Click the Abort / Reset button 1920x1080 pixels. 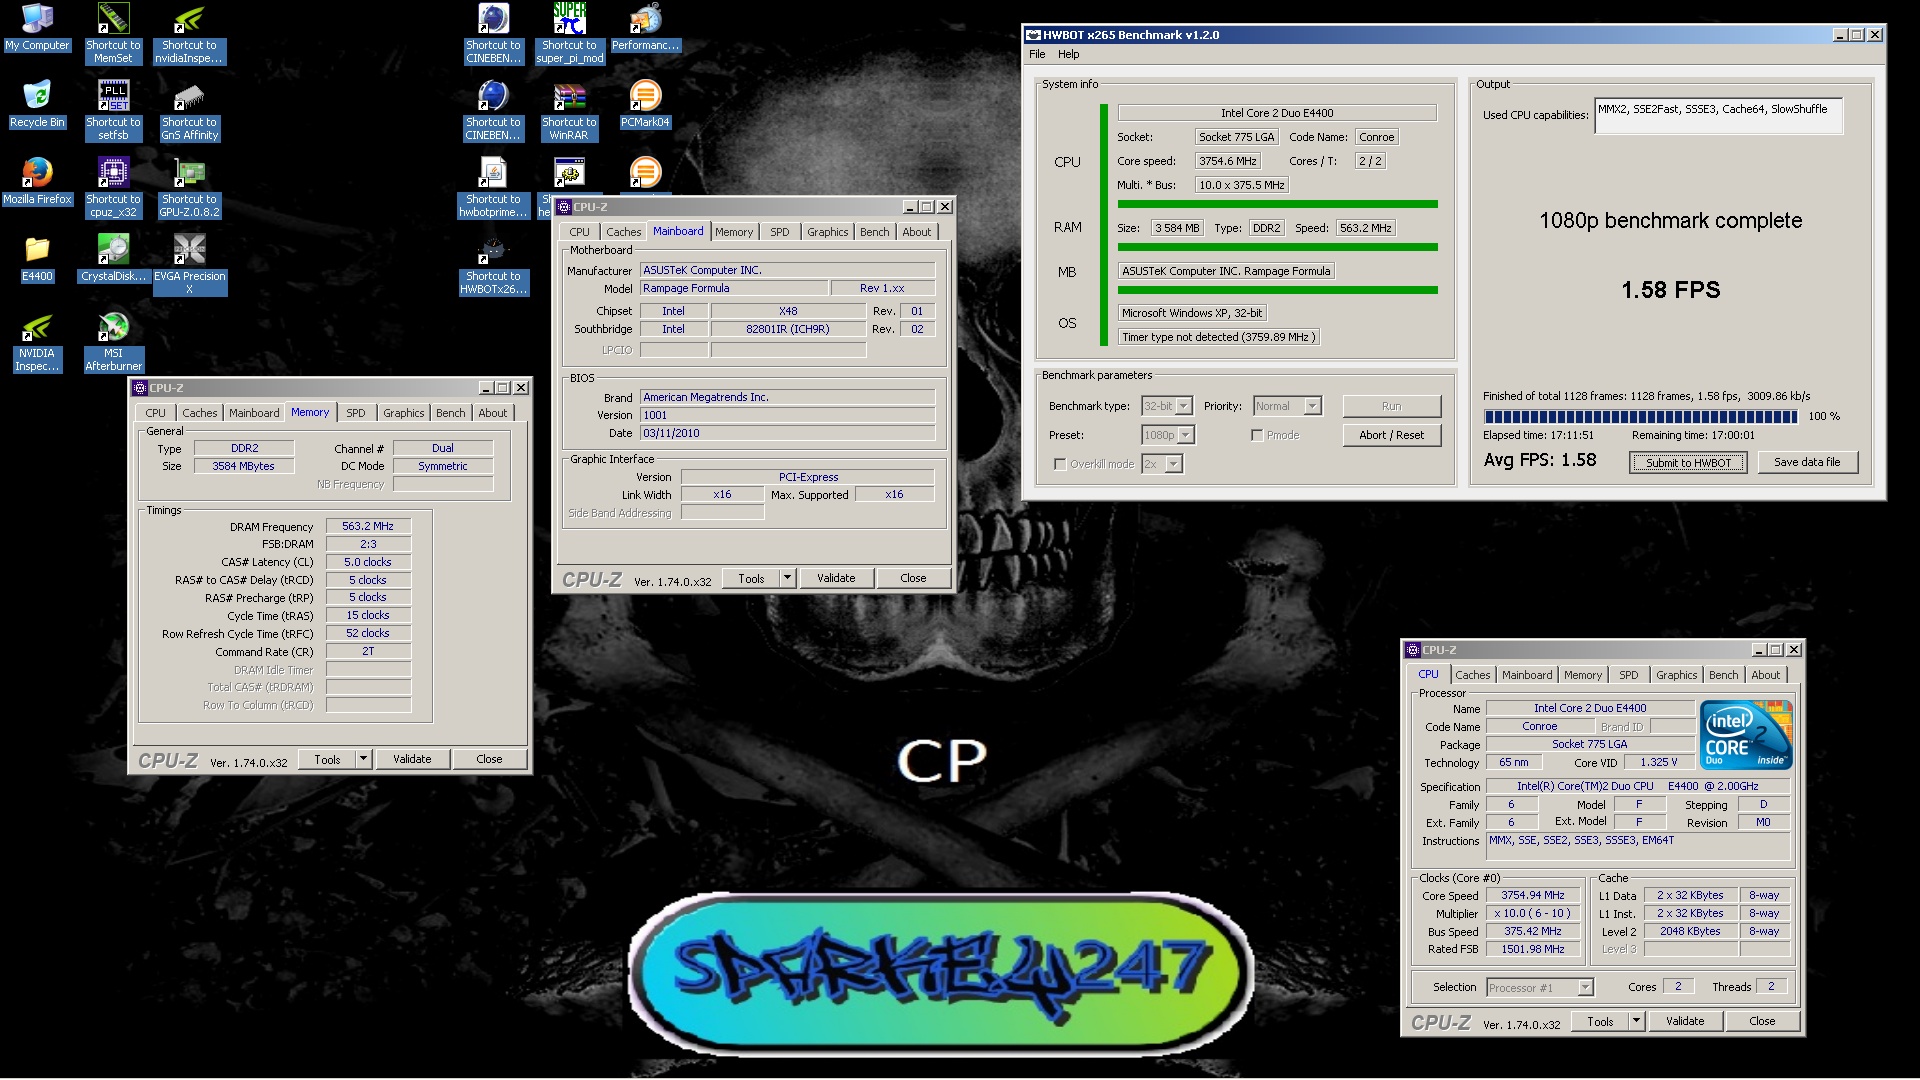point(1392,435)
